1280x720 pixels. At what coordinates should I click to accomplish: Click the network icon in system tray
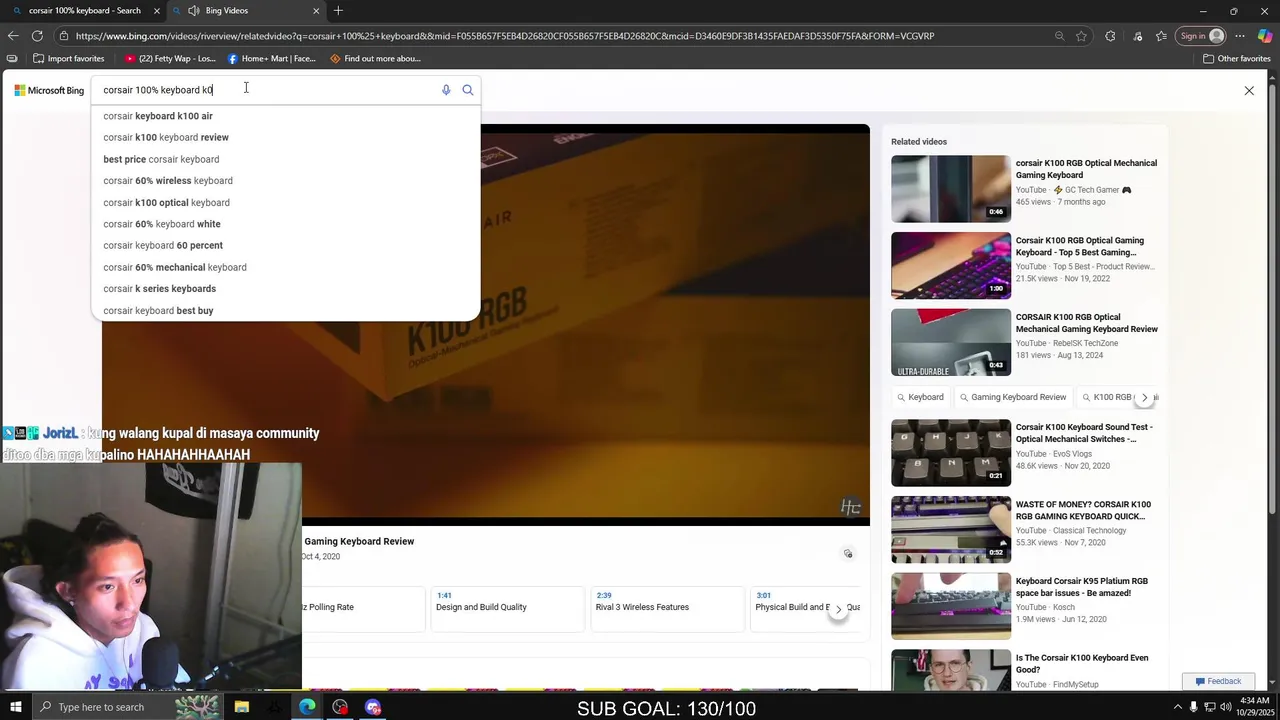pos(1210,707)
